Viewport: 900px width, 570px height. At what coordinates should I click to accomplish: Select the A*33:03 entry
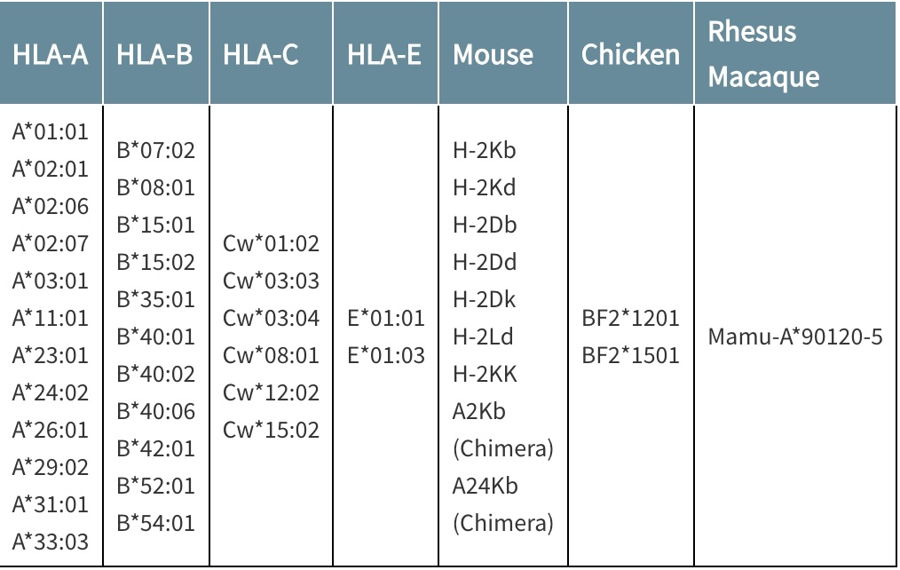coord(51,542)
